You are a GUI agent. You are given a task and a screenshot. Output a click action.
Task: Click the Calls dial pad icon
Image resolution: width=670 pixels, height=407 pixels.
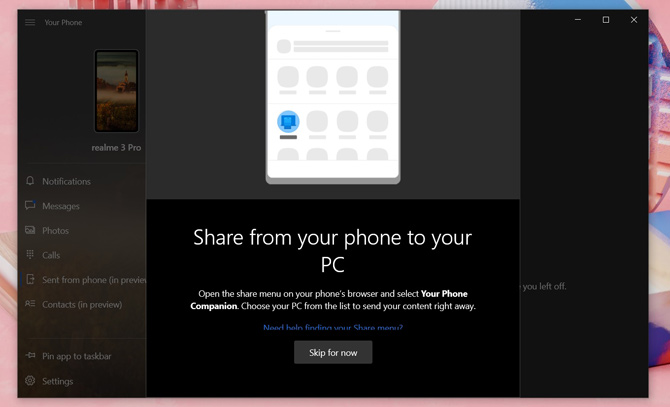pyautogui.click(x=30, y=255)
